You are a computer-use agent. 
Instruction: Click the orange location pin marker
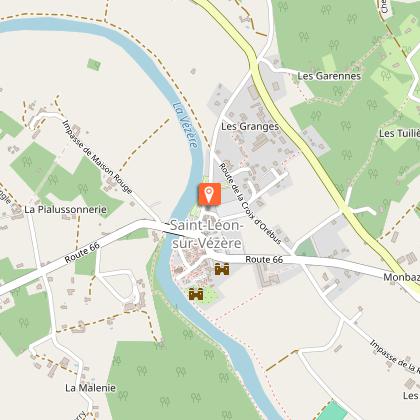(209, 194)
